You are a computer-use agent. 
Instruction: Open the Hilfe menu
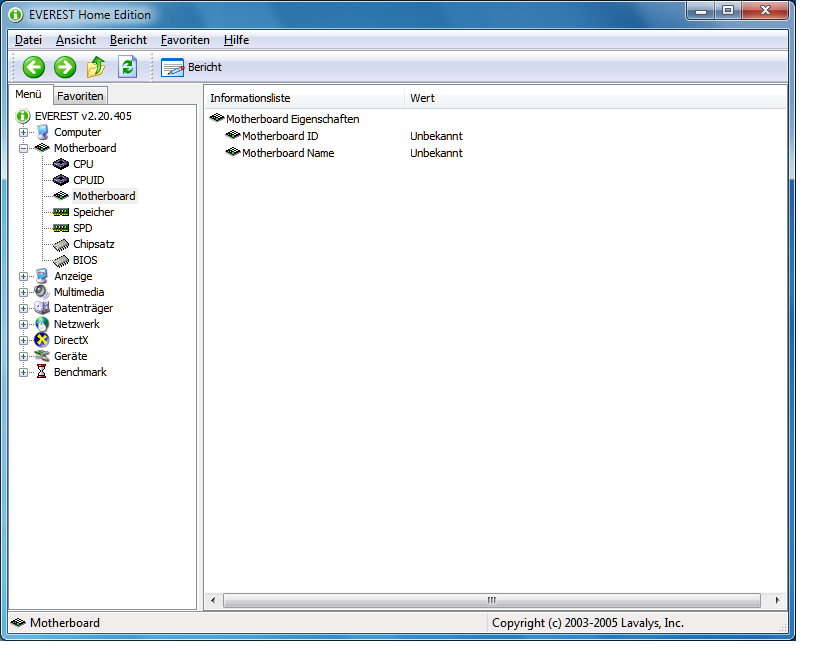(x=236, y=40)
